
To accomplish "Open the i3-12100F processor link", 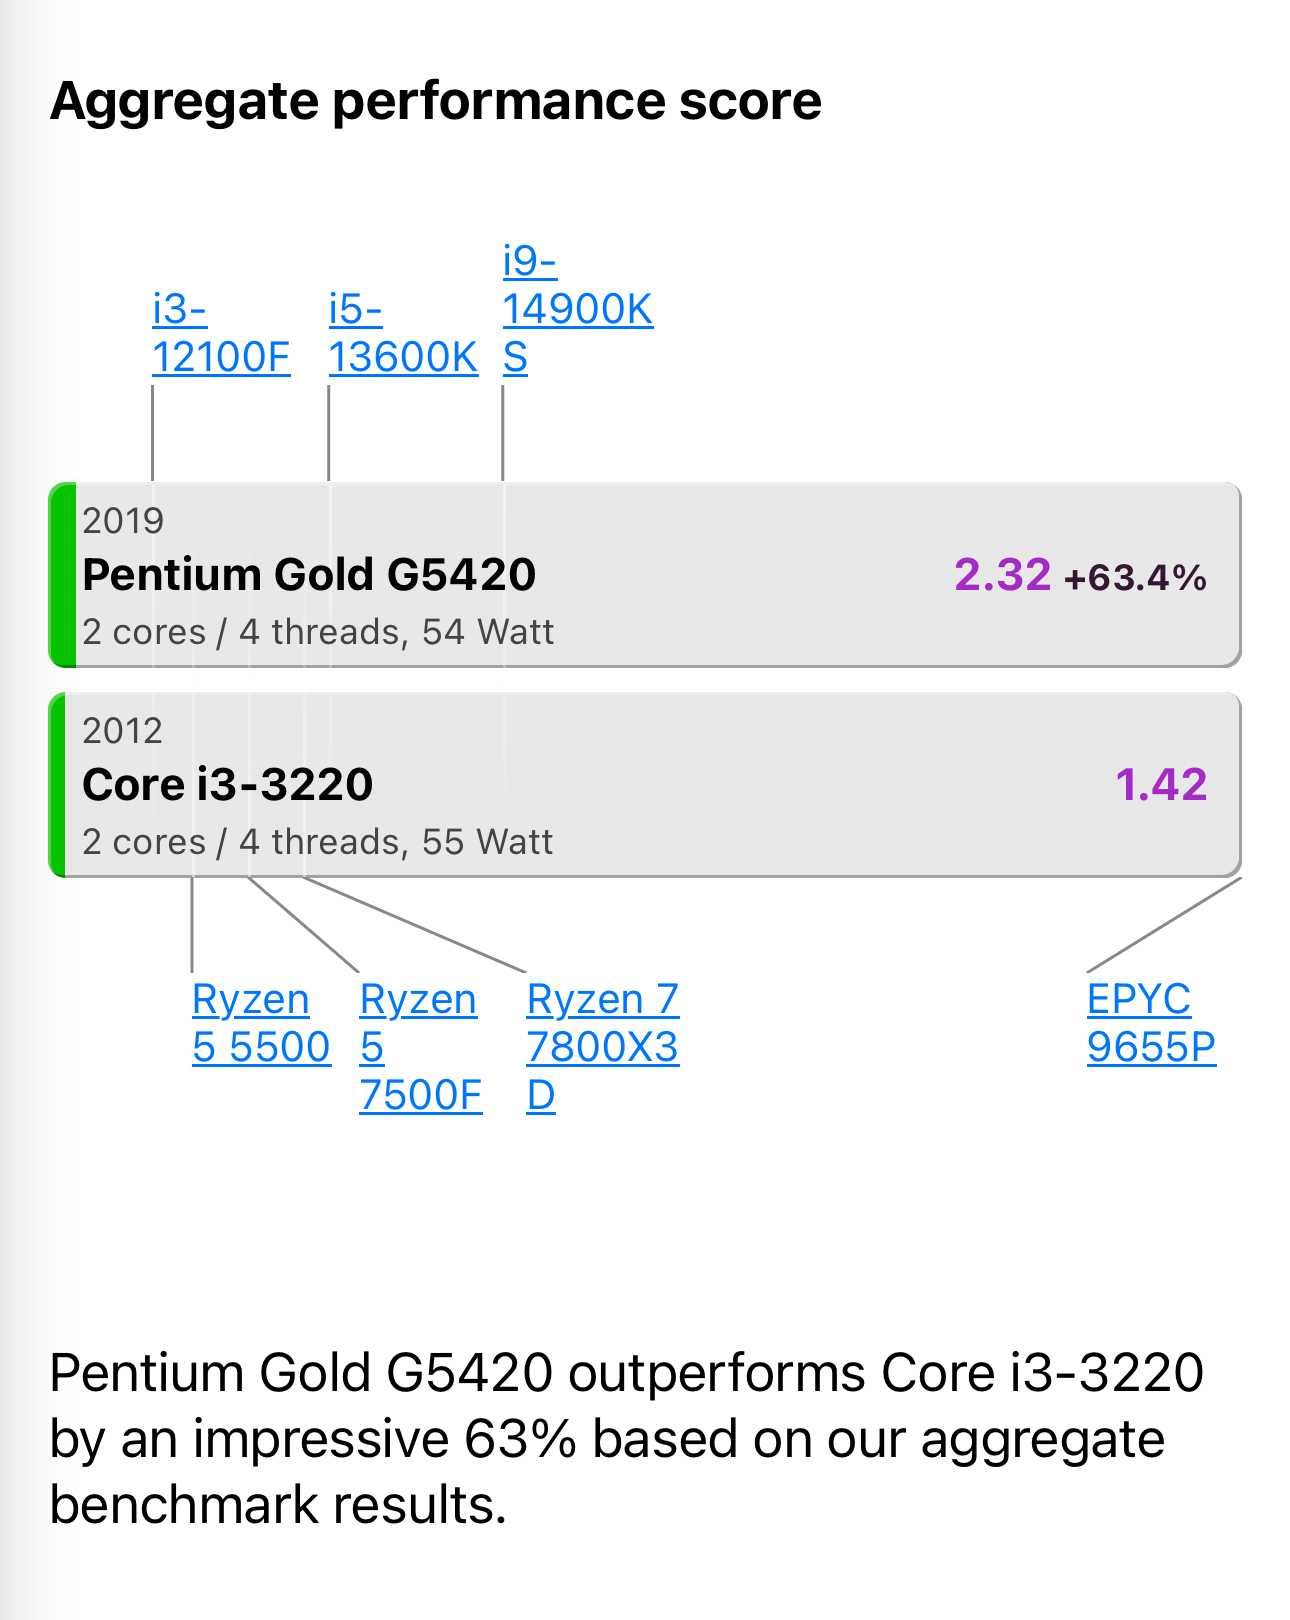I will pyautogui.click(x=221, y=333).
